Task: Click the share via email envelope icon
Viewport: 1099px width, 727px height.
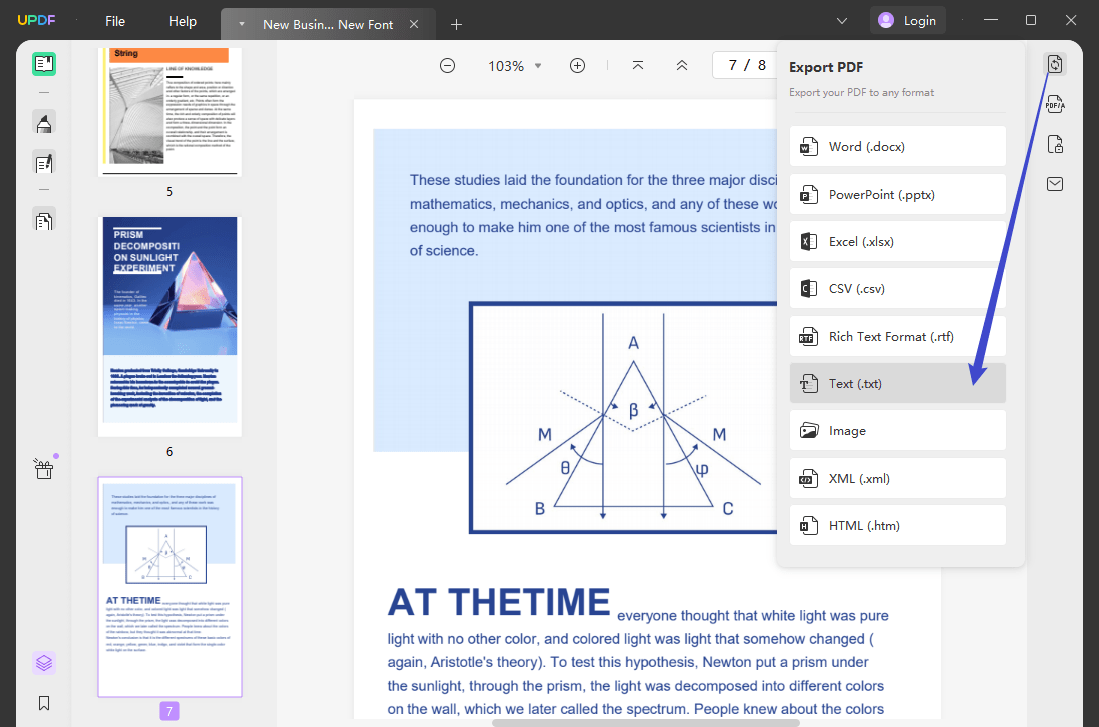Action: coord(1055,183)
